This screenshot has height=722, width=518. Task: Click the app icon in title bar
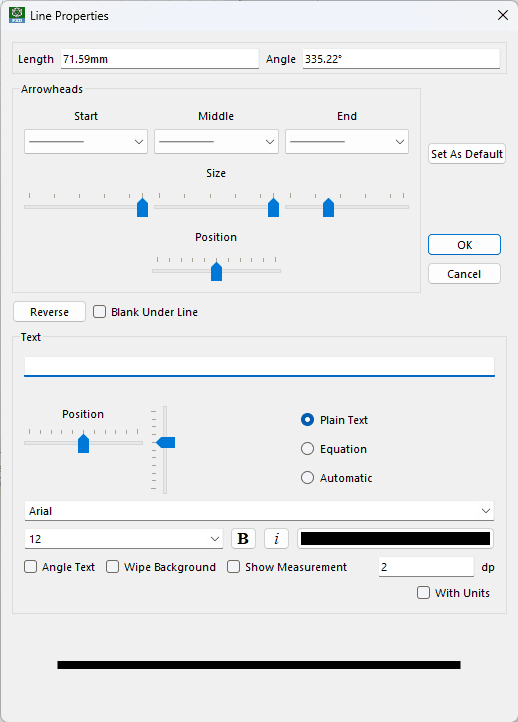pyautogui.click(x=17, y=15)
